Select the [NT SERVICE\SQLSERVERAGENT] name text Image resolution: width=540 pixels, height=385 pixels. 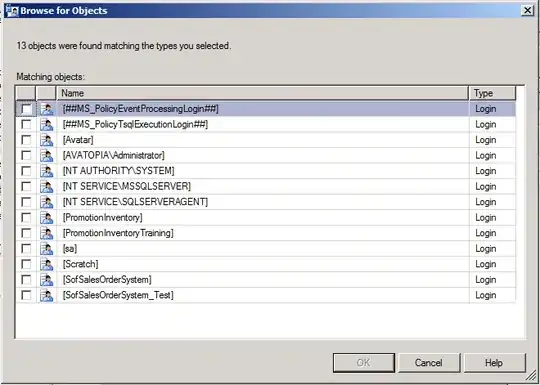coord(135,202)
